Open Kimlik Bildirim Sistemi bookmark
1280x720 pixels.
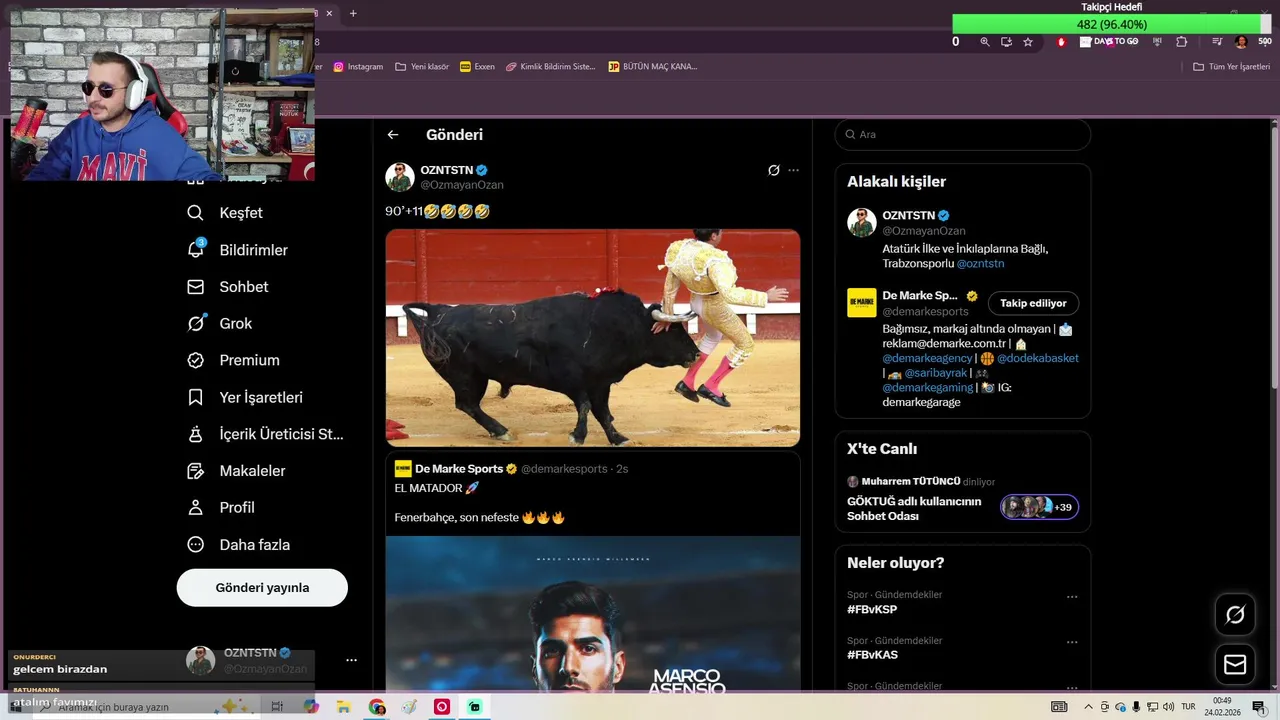(550, 67)
